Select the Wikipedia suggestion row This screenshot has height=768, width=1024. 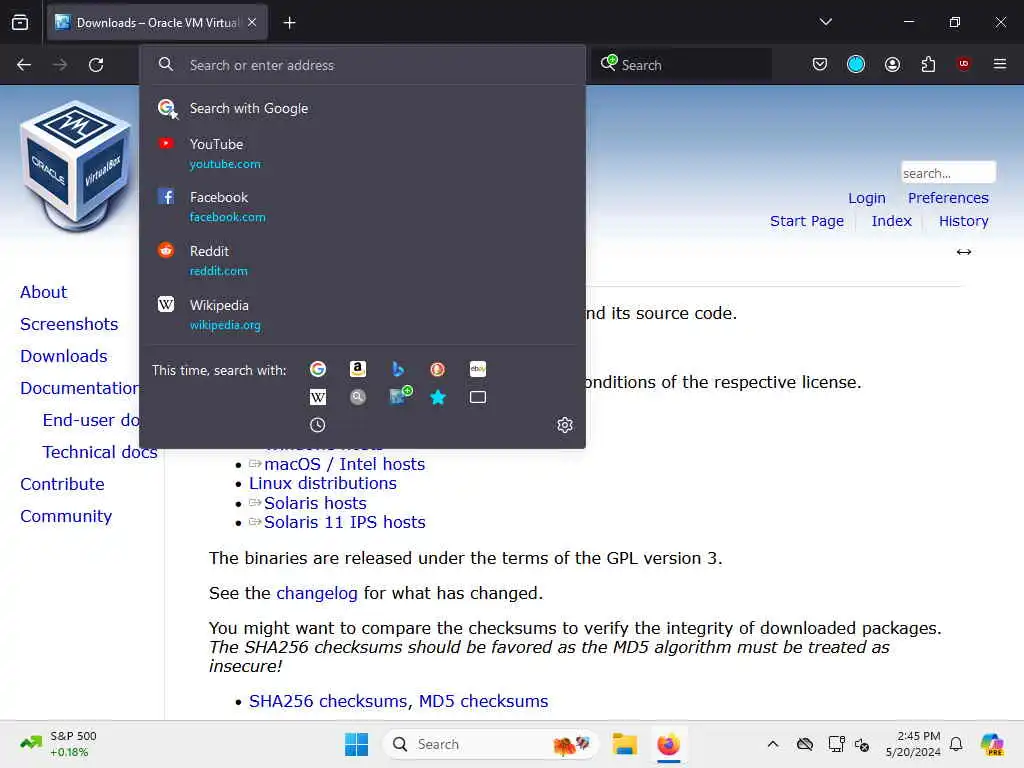pyautogui.click(x=362, y=315)
